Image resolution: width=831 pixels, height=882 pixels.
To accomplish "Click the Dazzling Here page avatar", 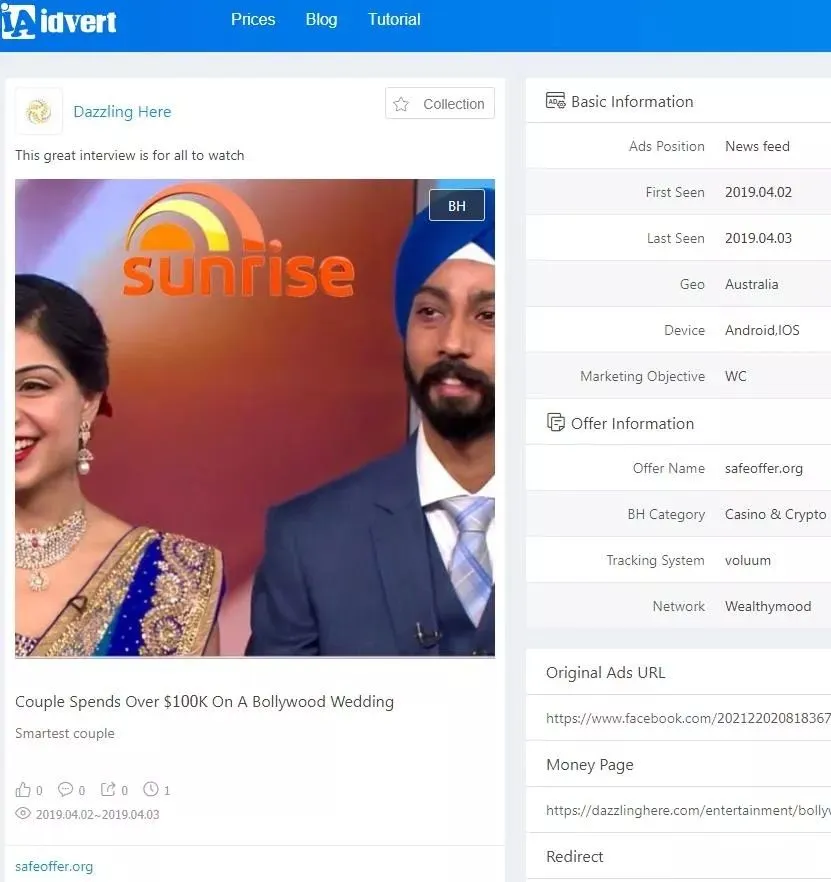I will tap(39, 111).
